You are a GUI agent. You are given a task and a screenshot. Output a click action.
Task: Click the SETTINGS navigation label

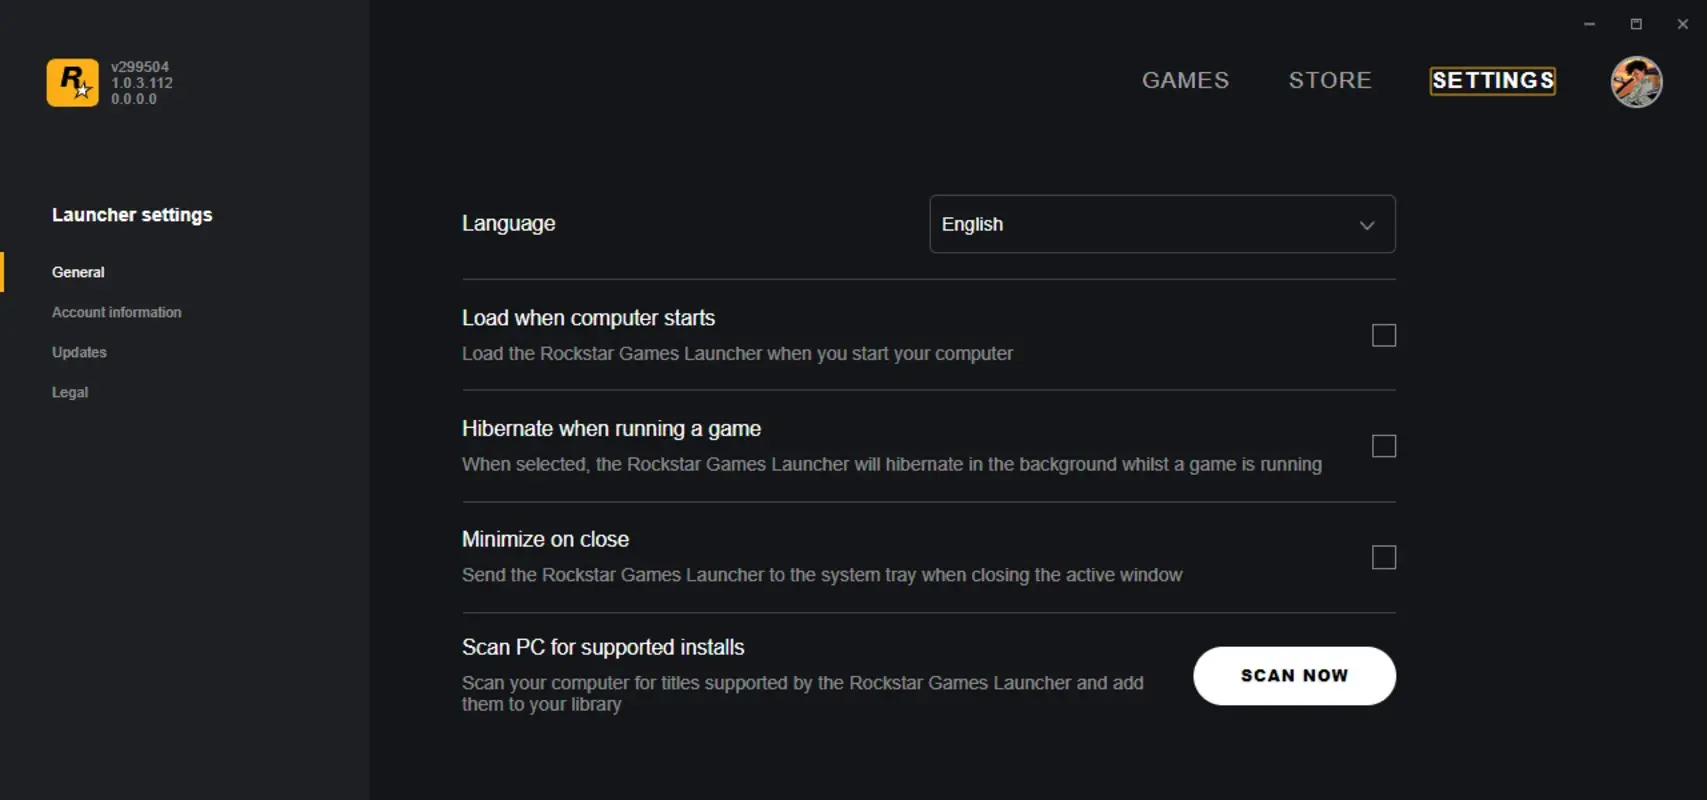(1492, 80)
